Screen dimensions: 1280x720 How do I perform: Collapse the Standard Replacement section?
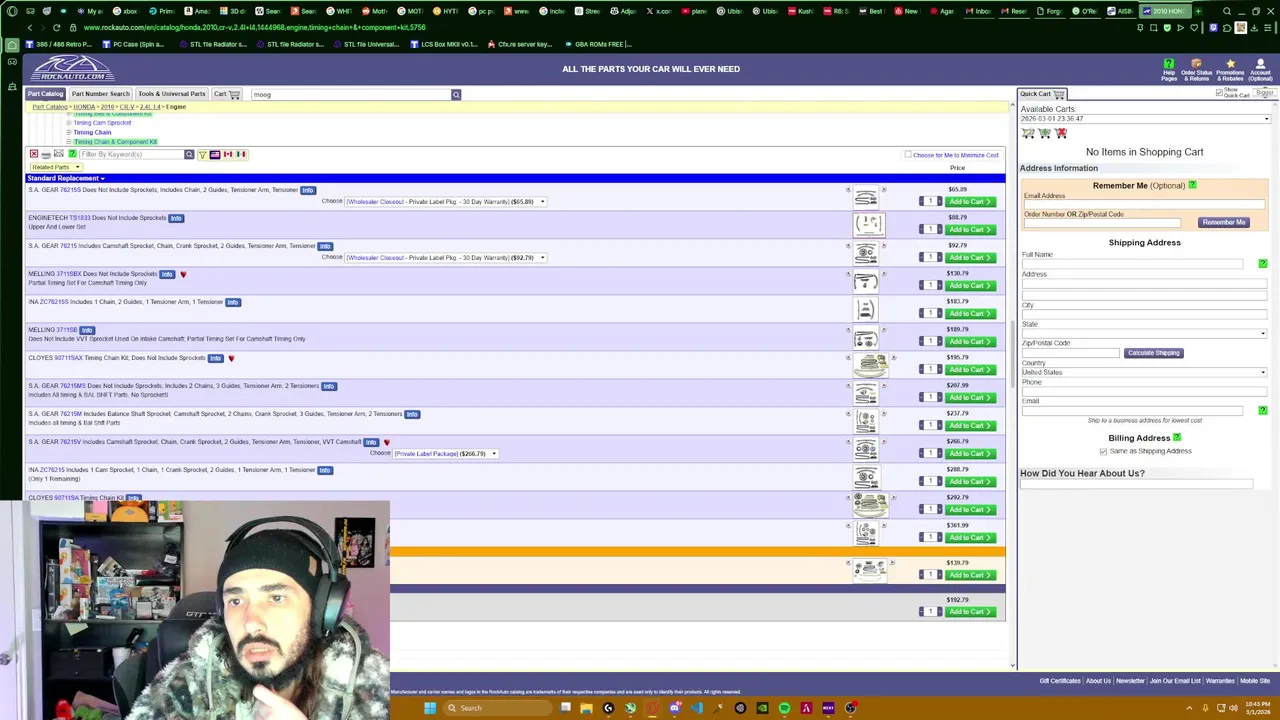click(x=66, y=178)
